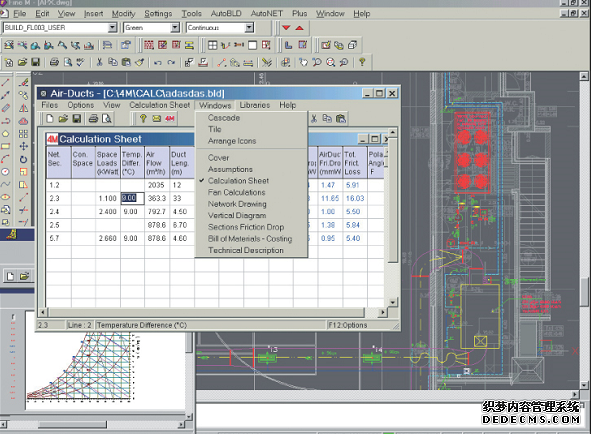Open Assumptions from the Windows menu
This screenshot has height=434, width=591.
(x=230, y=169)
